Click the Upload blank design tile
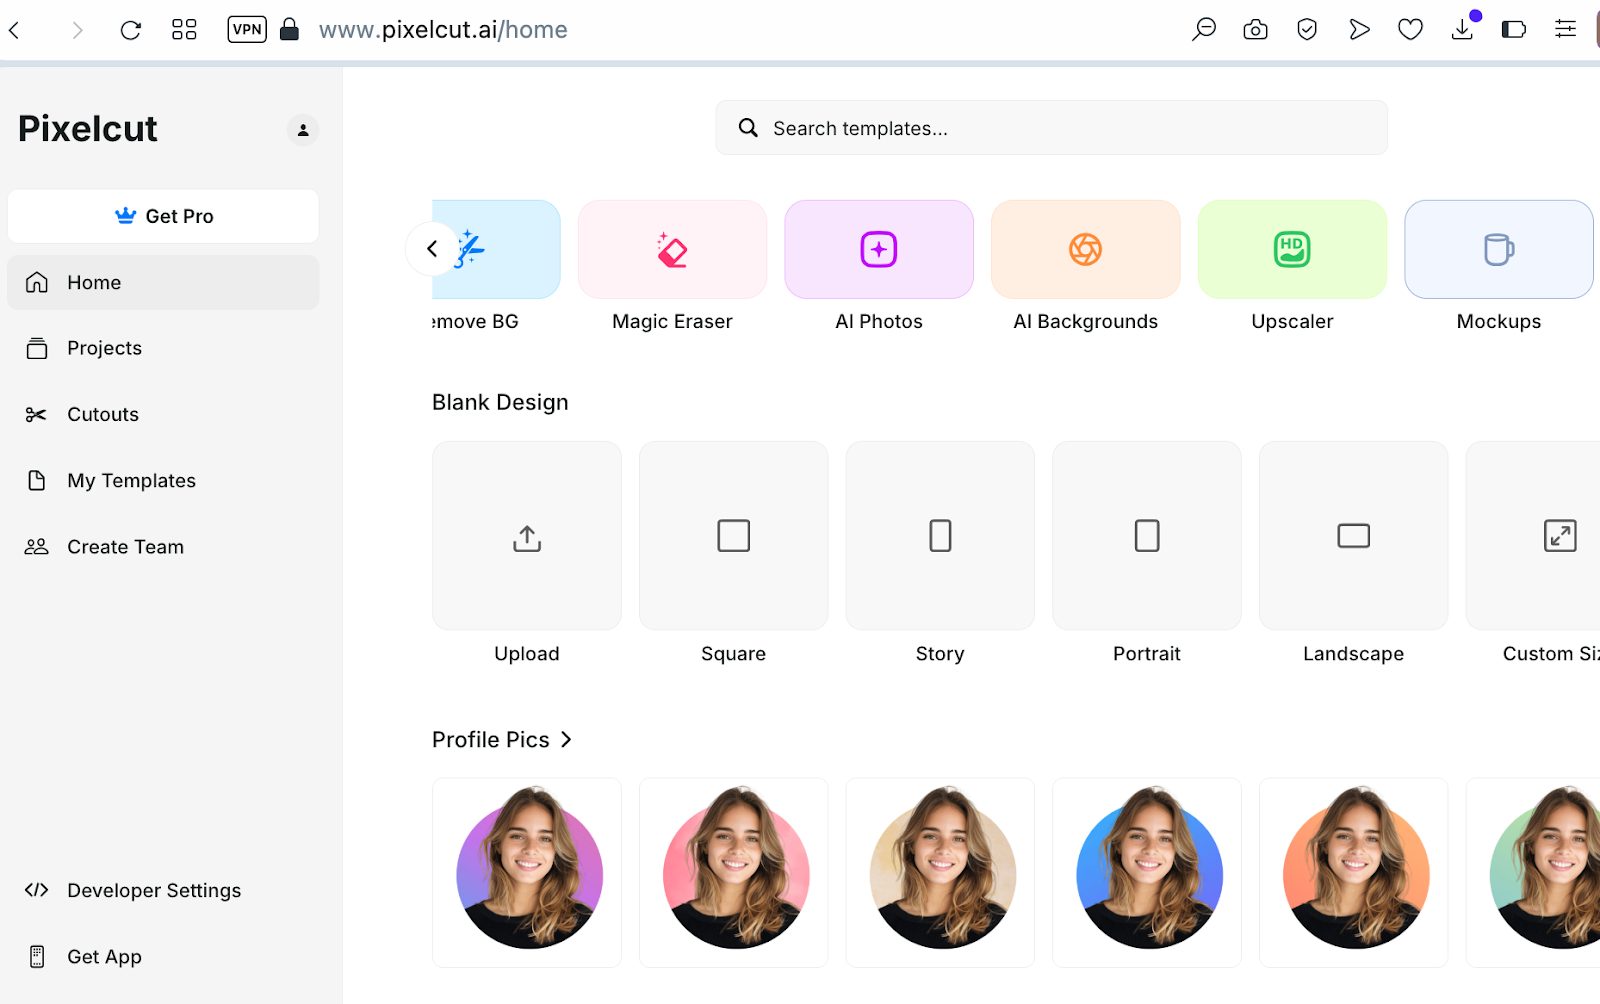Screen dimensions: 1600x1004 click(x=527, y=536)
